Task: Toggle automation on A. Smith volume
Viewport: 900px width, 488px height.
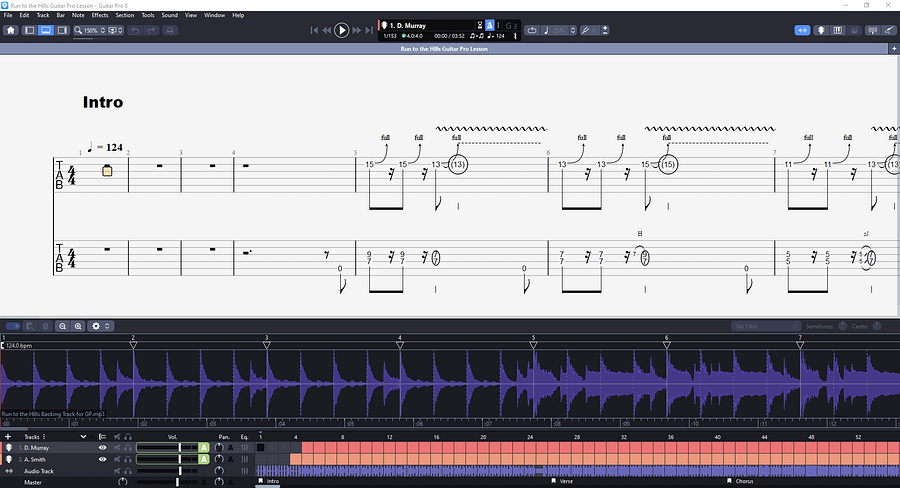Action: [x=204, y=459]
